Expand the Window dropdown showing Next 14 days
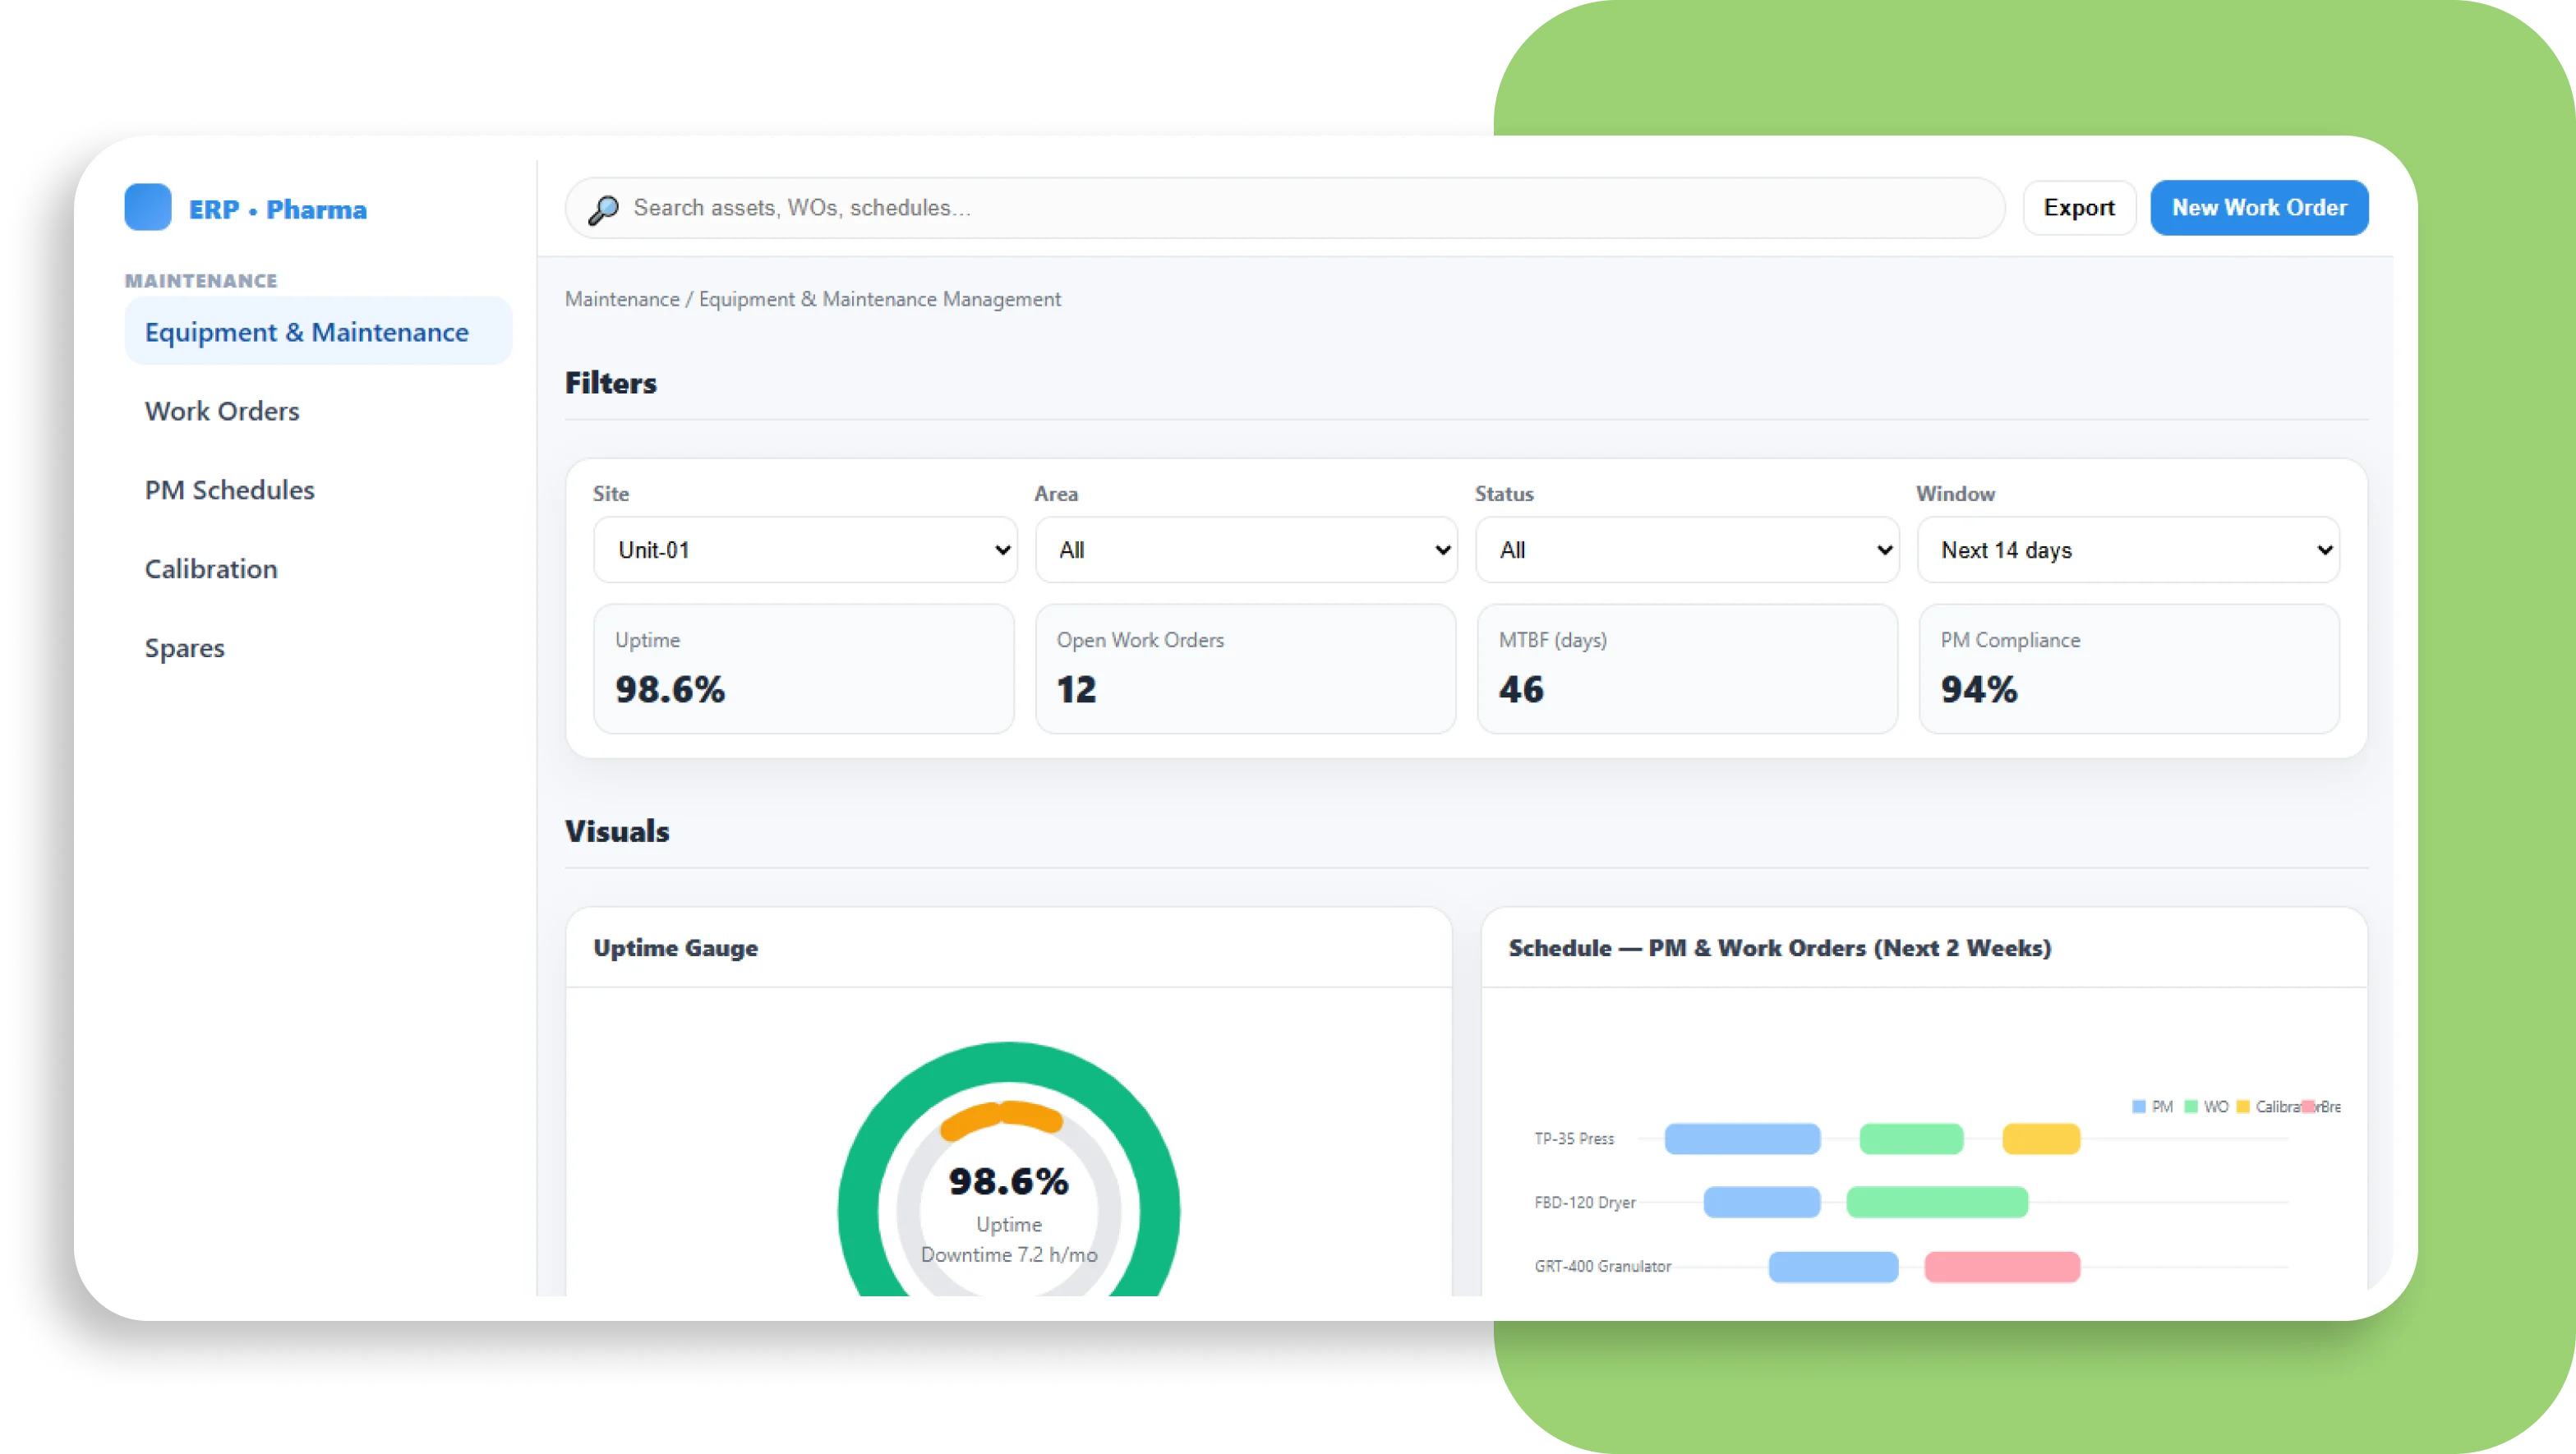Image resolution: width=2576 pixels, height=1454 pixels. pos(2128,549)
